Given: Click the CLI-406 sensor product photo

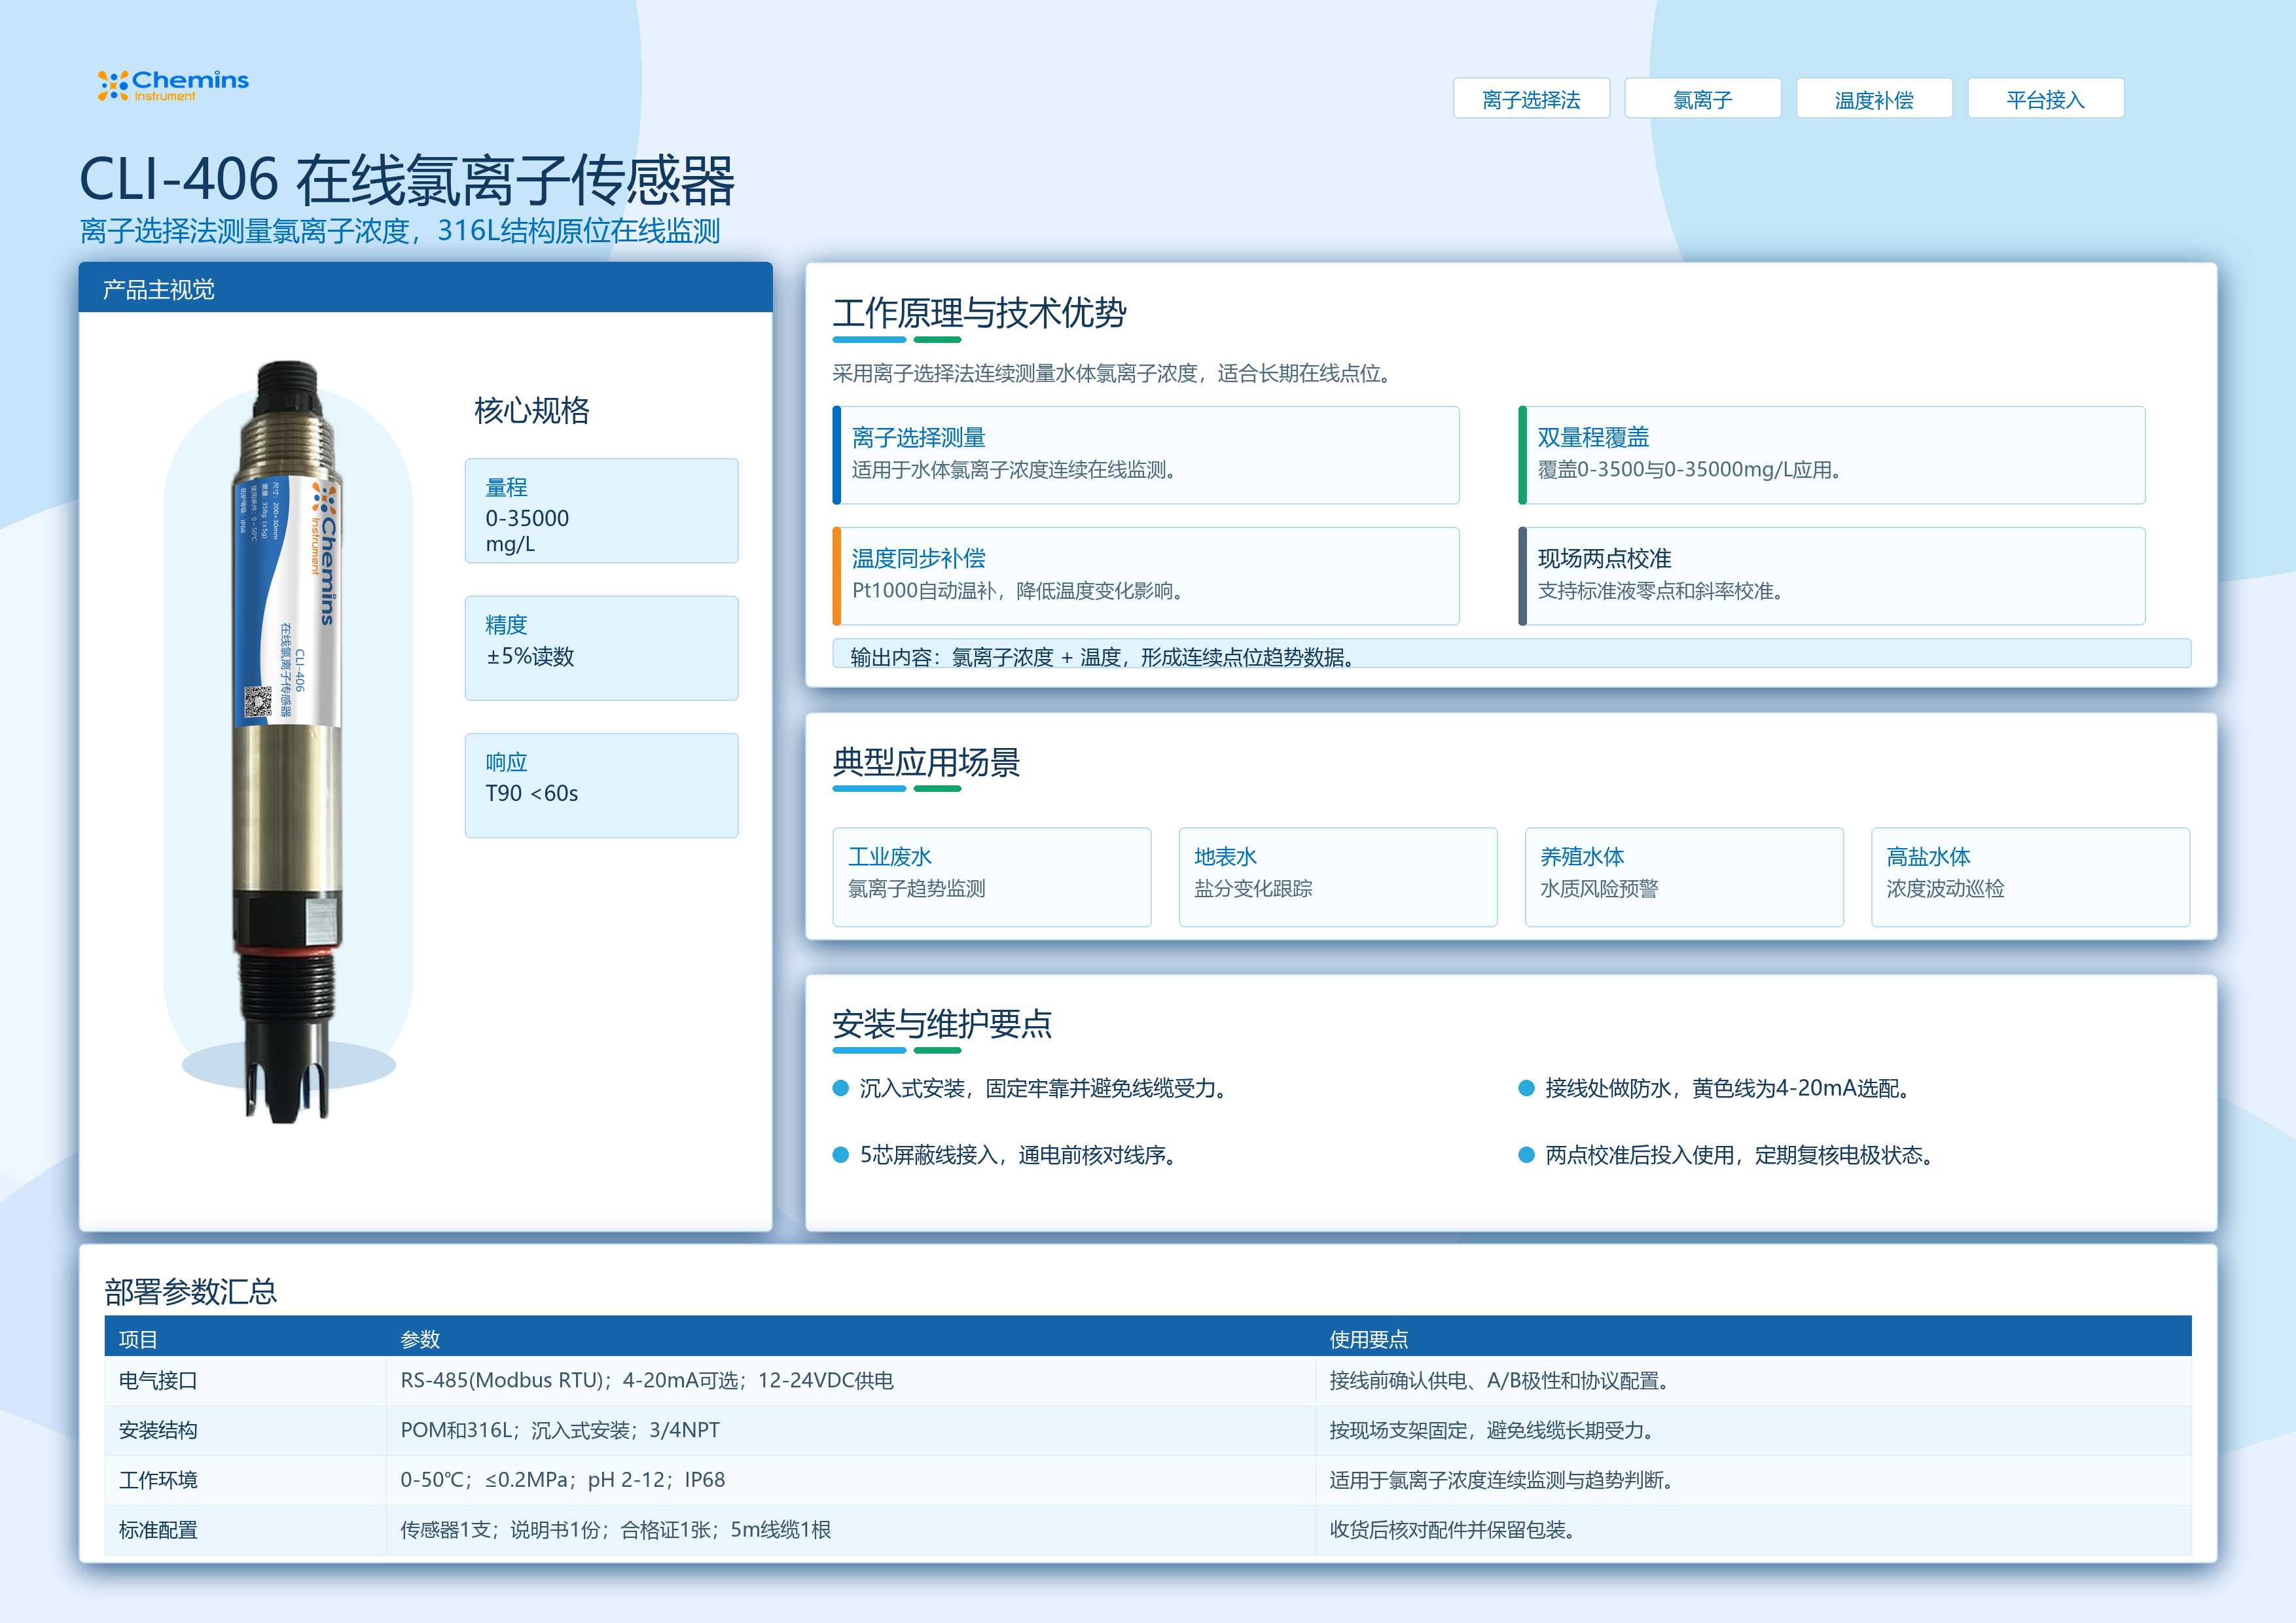Looking at the screenshot, I should tap(287, 741).
